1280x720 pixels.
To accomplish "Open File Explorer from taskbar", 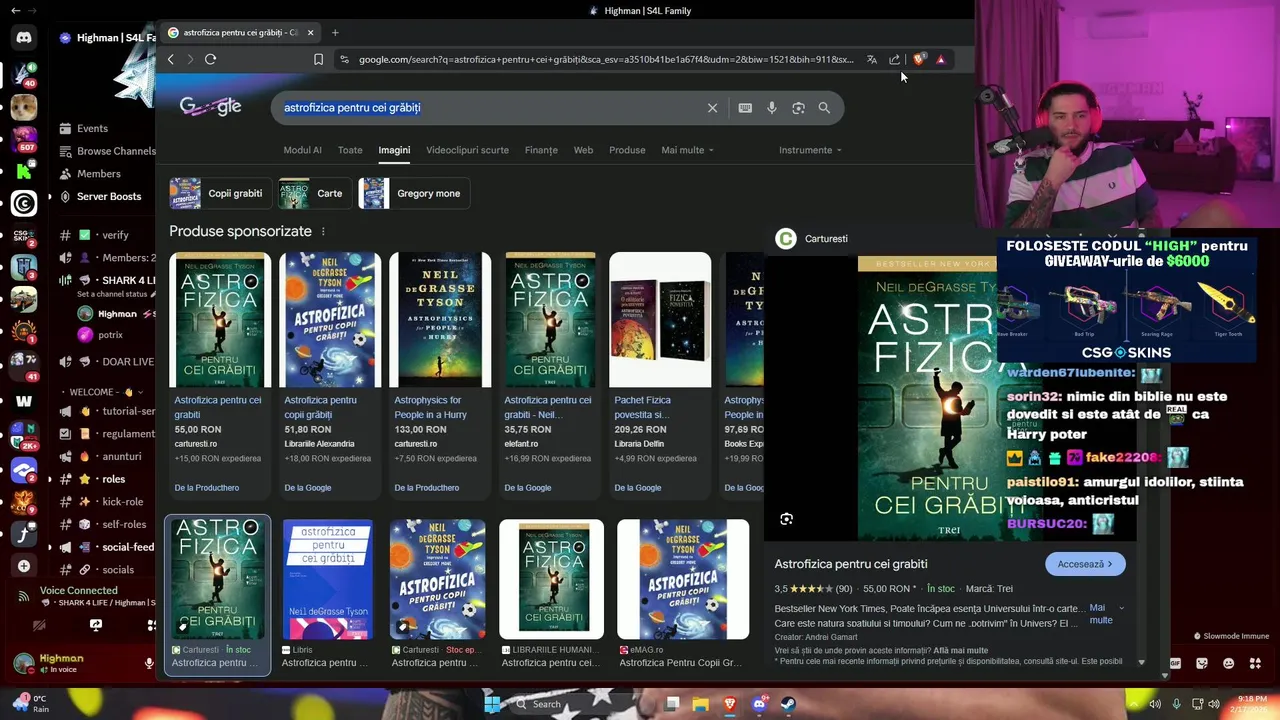I will [x=701, y=704].
